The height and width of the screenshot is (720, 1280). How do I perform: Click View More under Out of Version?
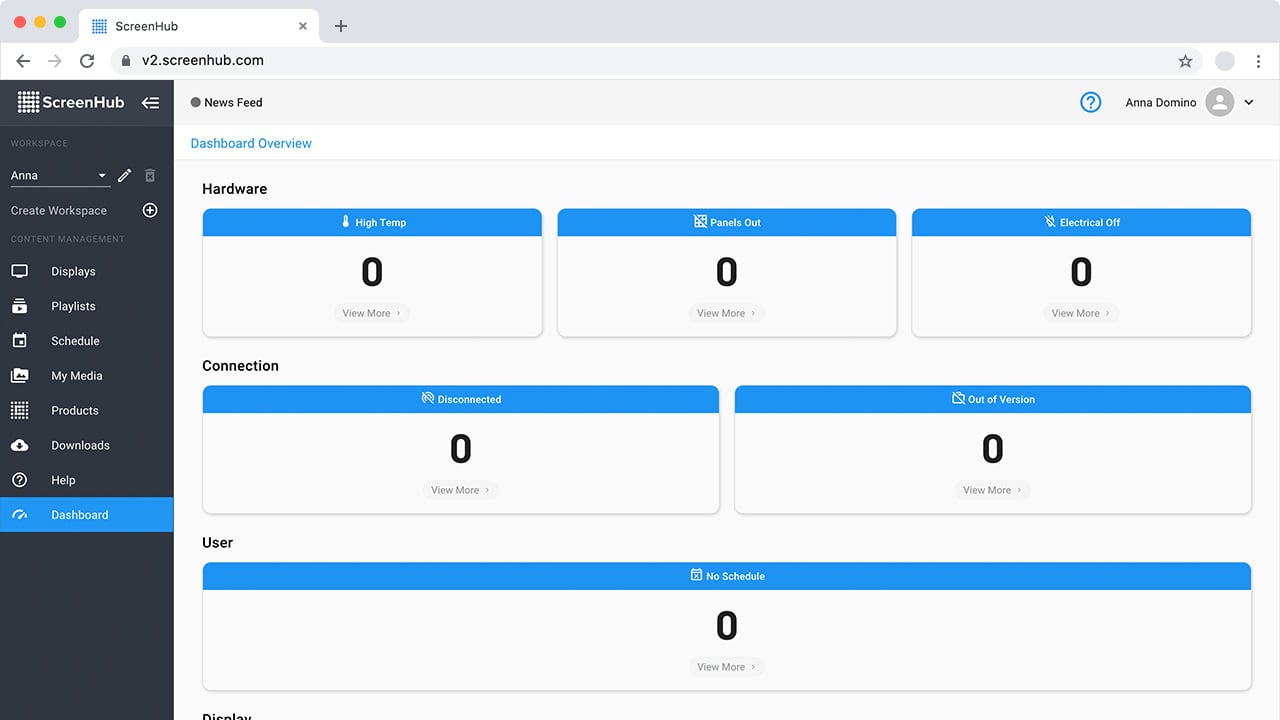pos(992,490)
